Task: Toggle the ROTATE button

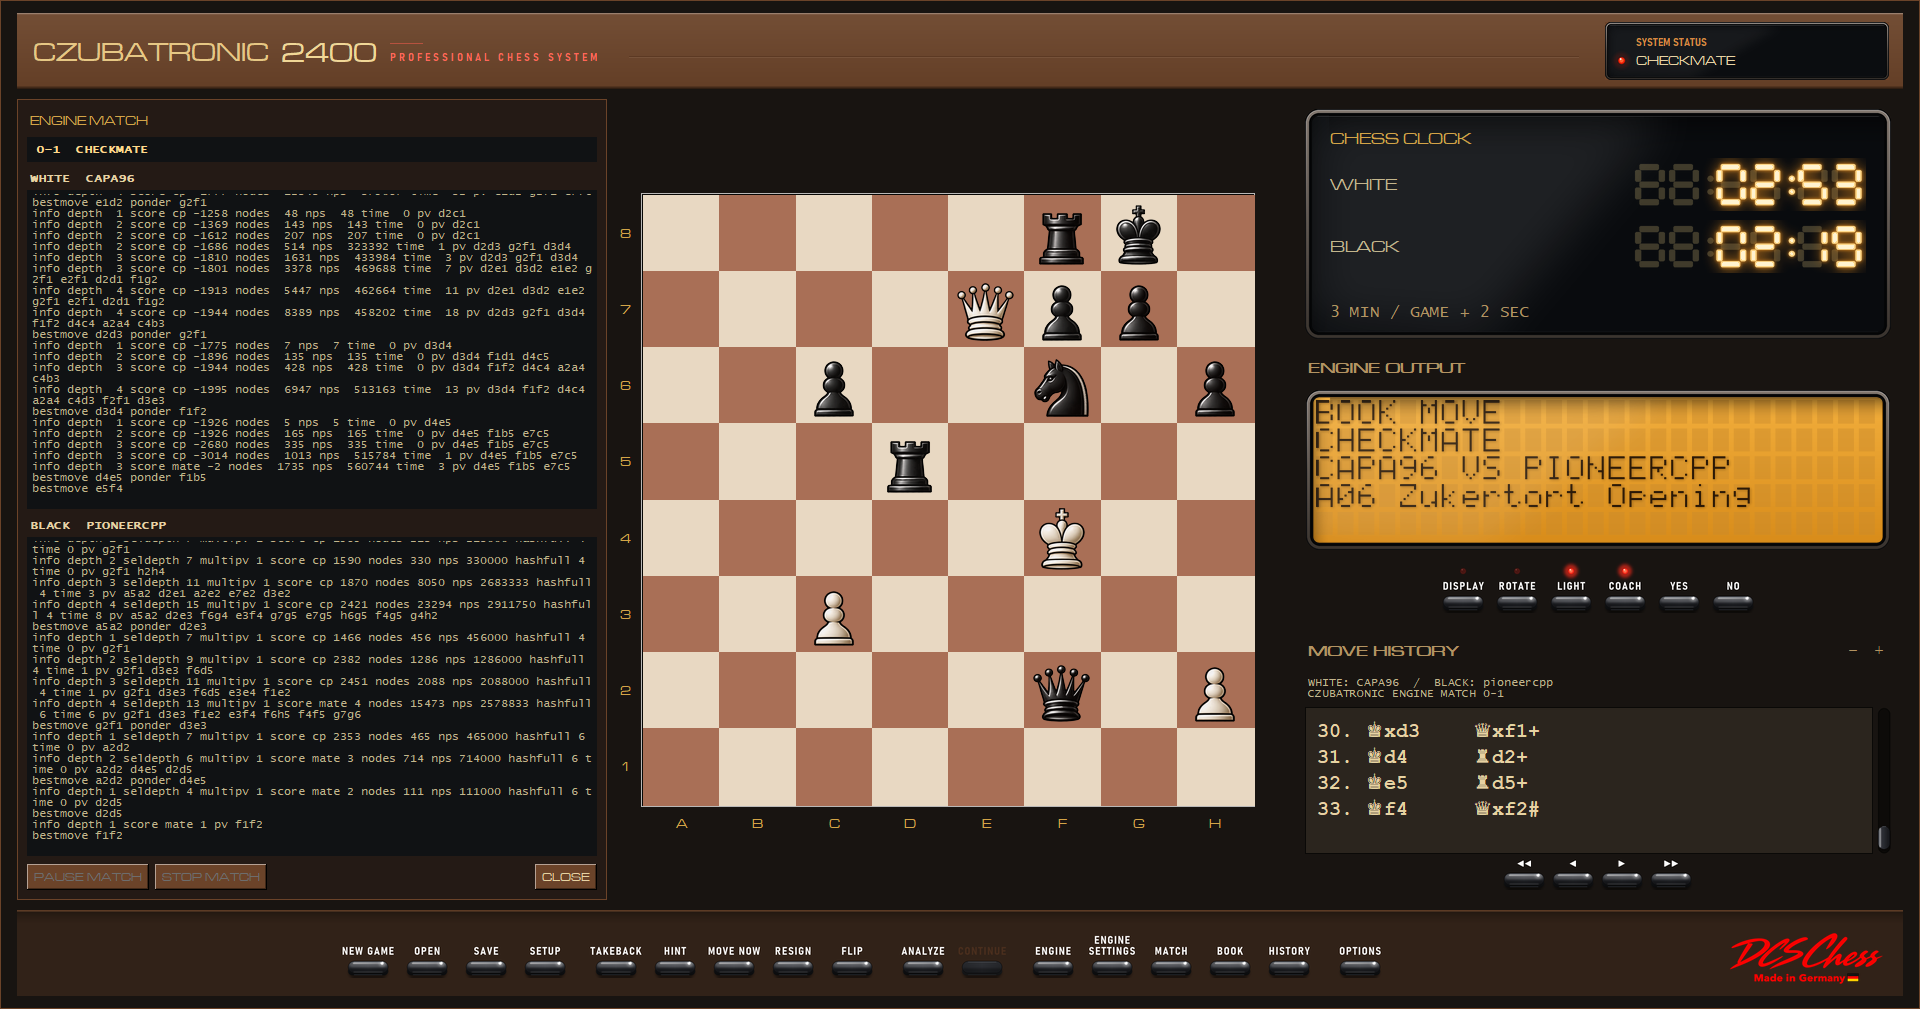Action: (1517, 603)
